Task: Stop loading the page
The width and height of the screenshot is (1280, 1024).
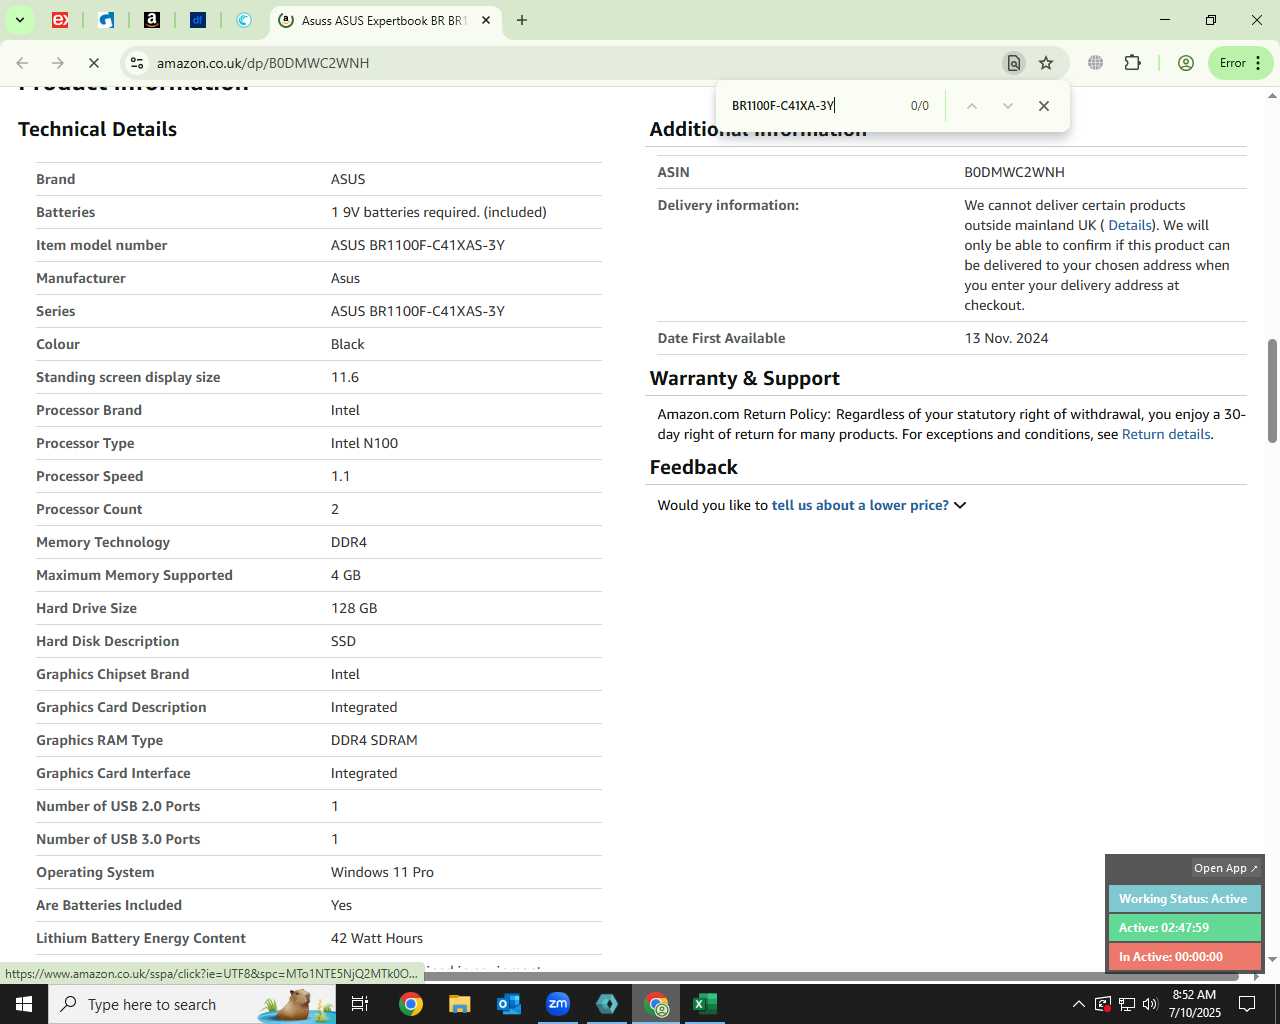Action: [93, 63]
